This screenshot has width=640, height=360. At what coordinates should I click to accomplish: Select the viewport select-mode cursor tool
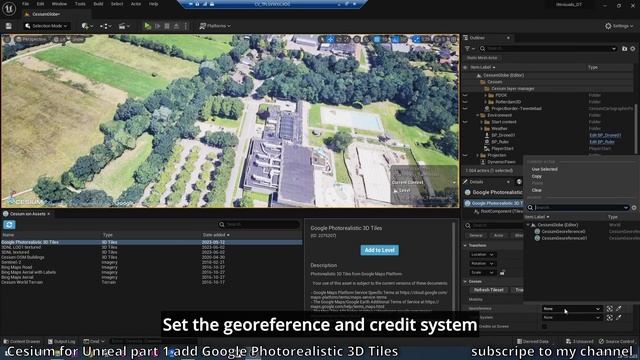click(322, 40)
